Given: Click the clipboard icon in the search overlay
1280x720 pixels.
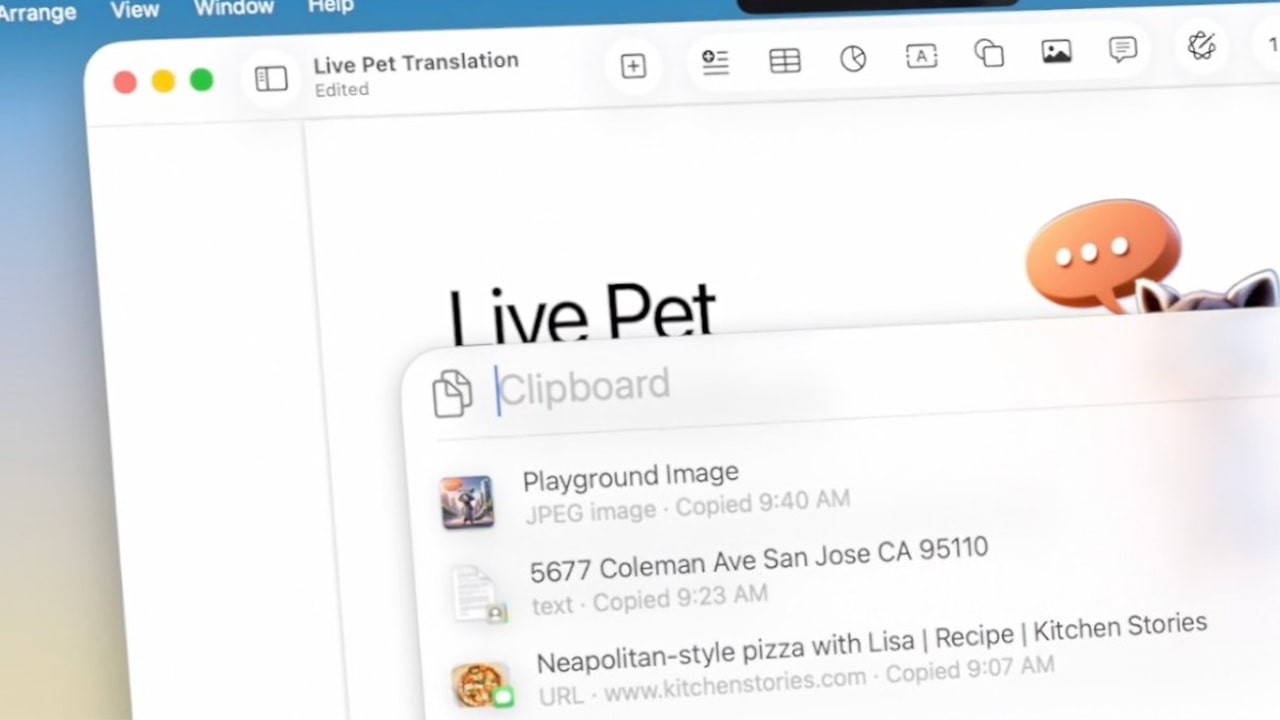Looking at the screenshot, I should [x=453, y=392].
